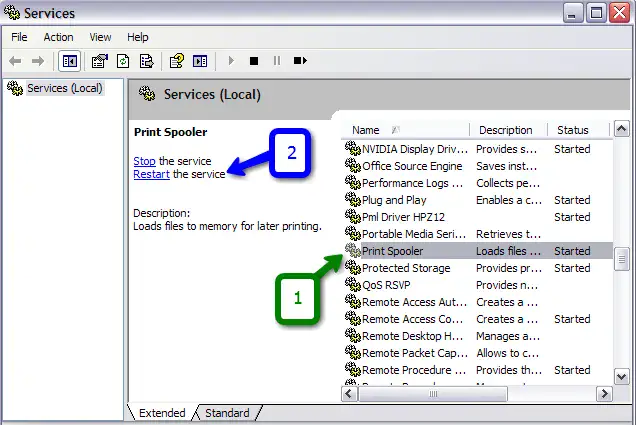Switch to the Extended tab
Image resolution: width=636 pixels, height=425 pixels.
tap(162, 413)
